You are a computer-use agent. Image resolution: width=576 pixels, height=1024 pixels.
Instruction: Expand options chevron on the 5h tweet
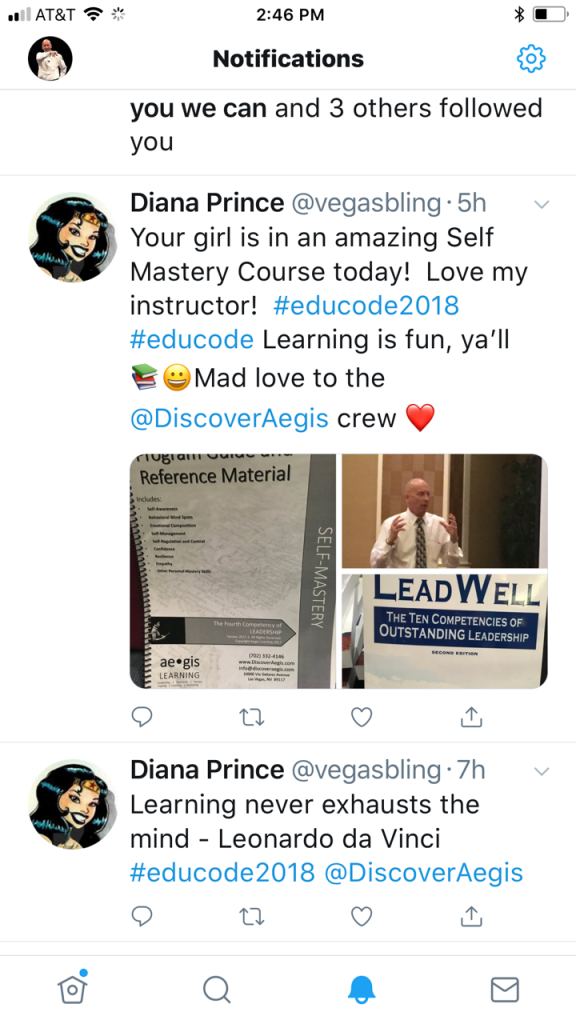point(541,204)
